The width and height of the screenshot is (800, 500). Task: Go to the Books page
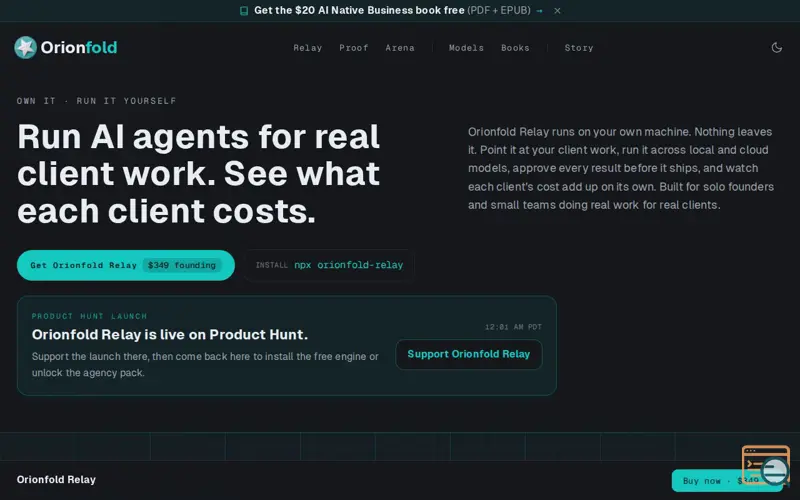coord(515,48)
